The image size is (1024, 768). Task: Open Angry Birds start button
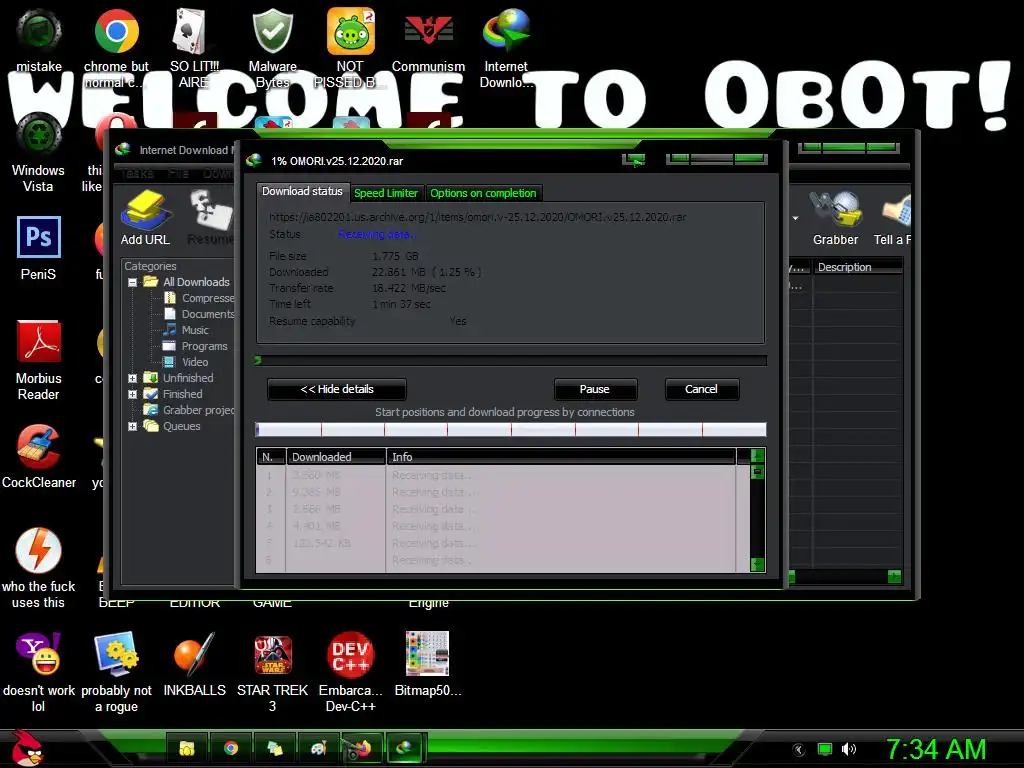click(x=27, y=748)
